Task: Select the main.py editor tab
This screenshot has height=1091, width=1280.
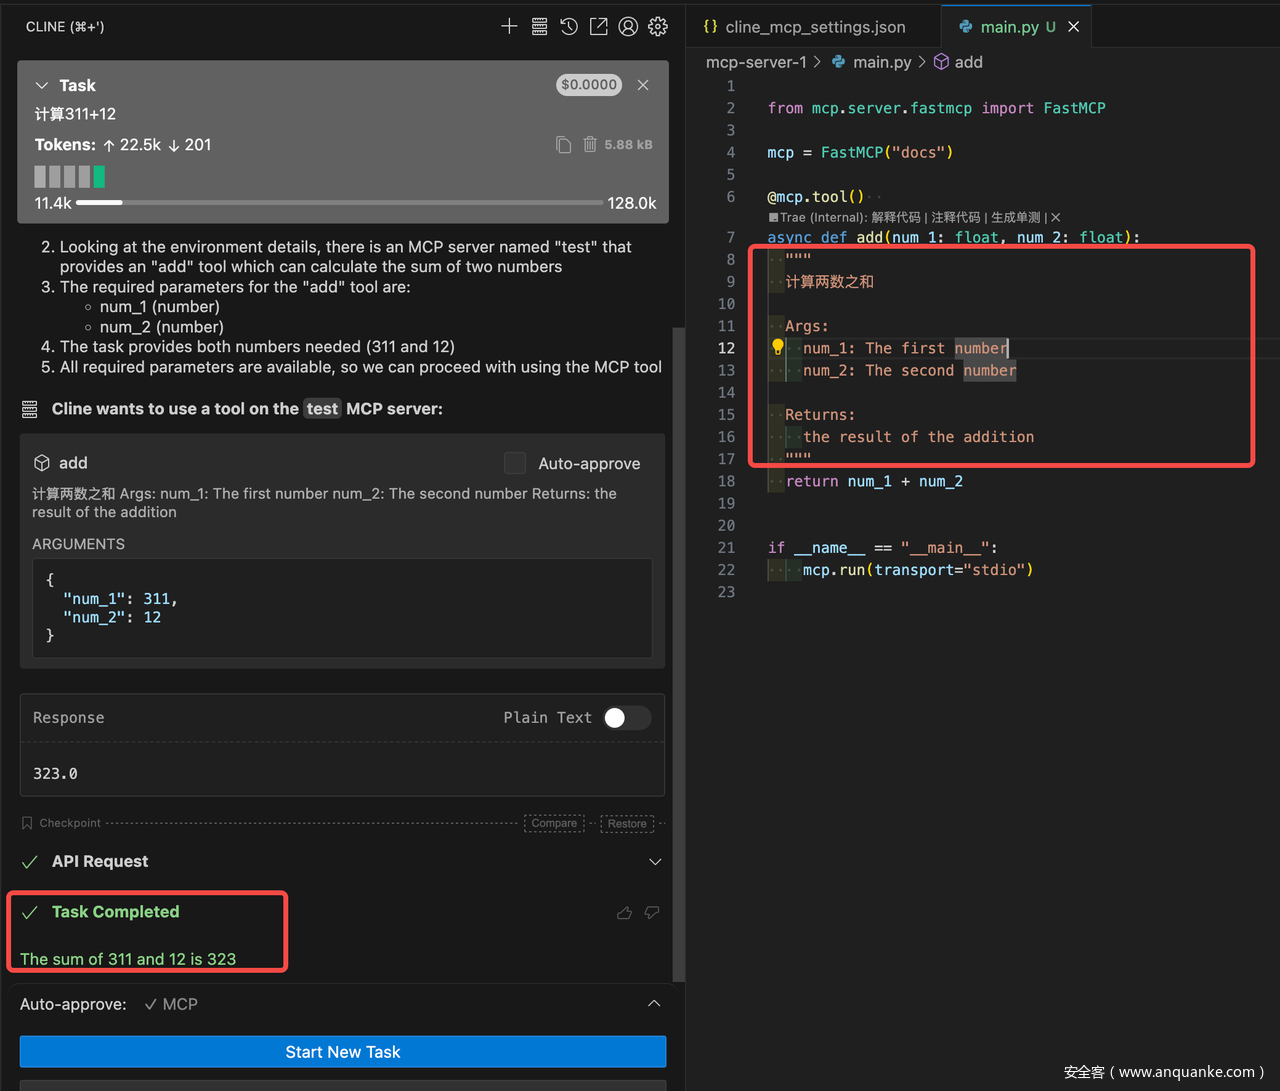Action: point(1009,27)
